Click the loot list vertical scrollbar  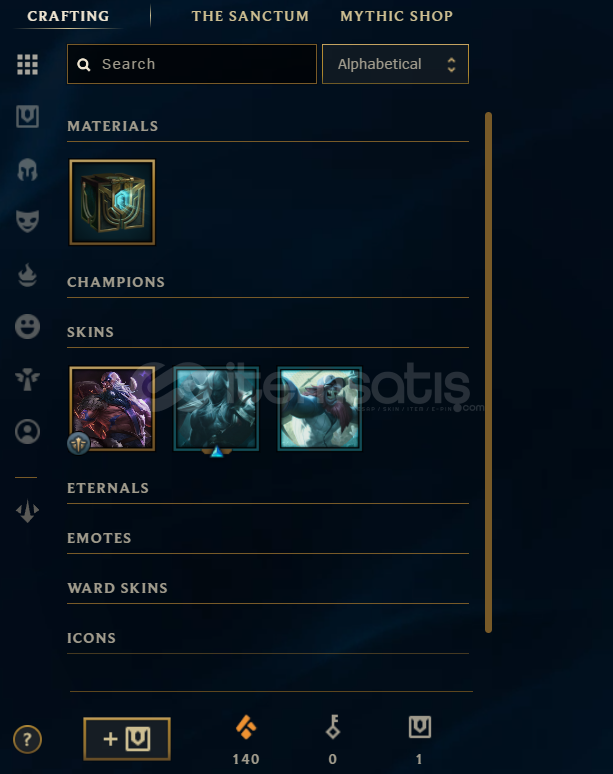click(488, 372)
